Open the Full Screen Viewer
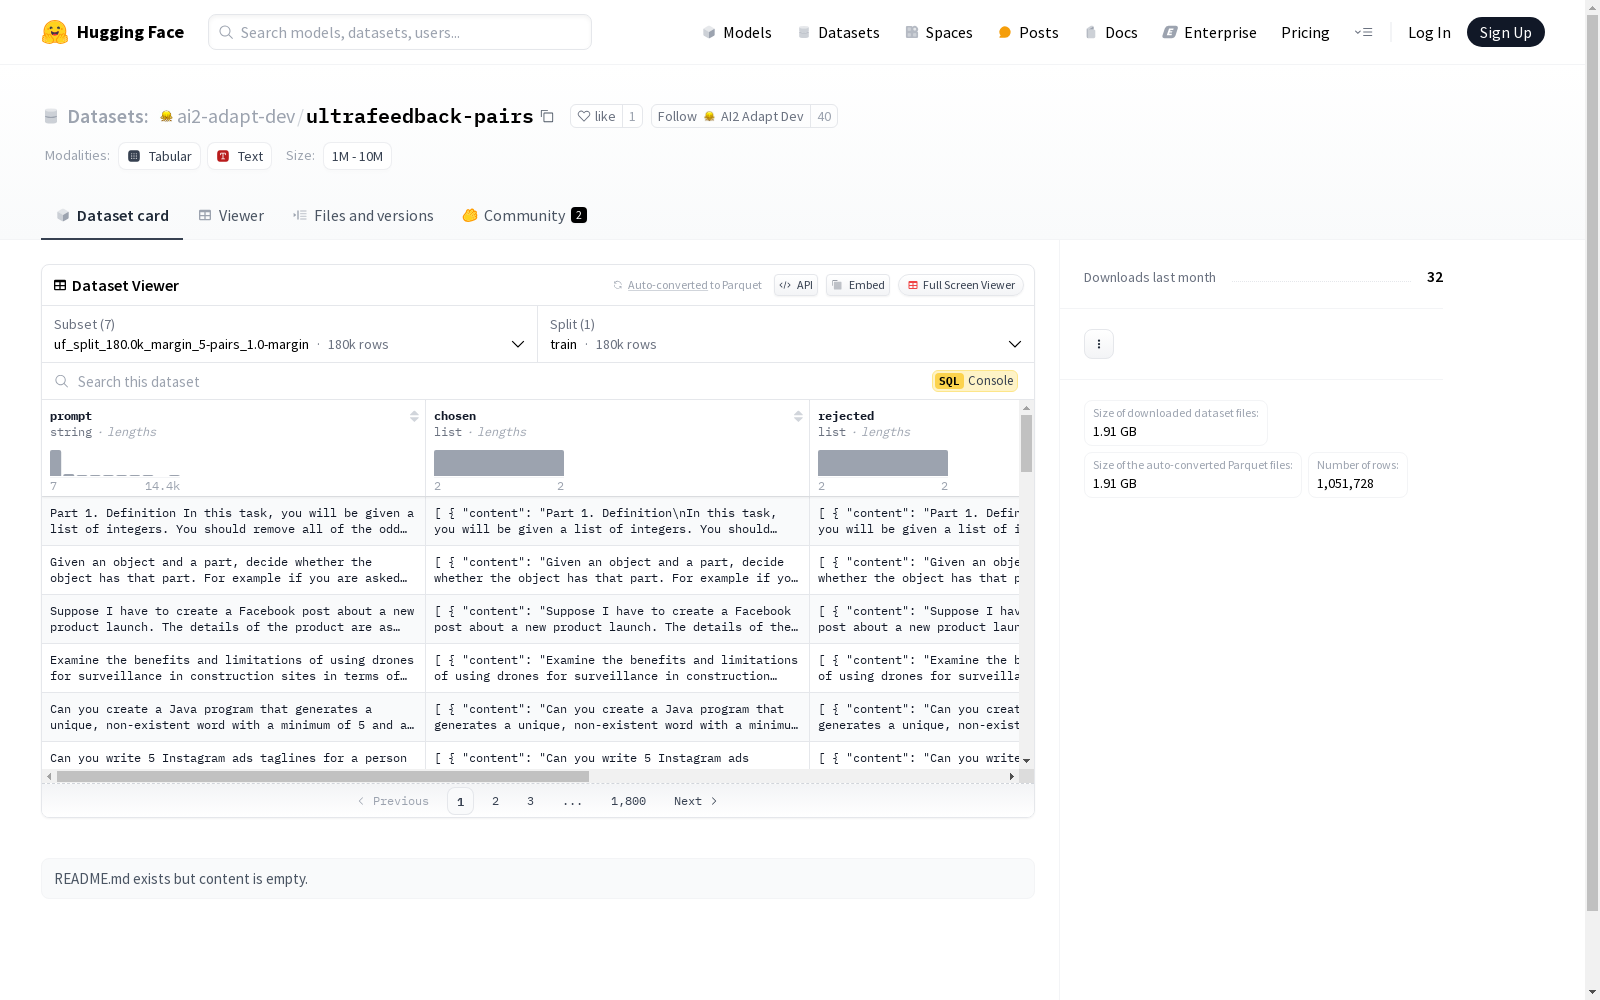This screenshot has width=1600, height=1000. pyautogui.click(x=961, y=285)
